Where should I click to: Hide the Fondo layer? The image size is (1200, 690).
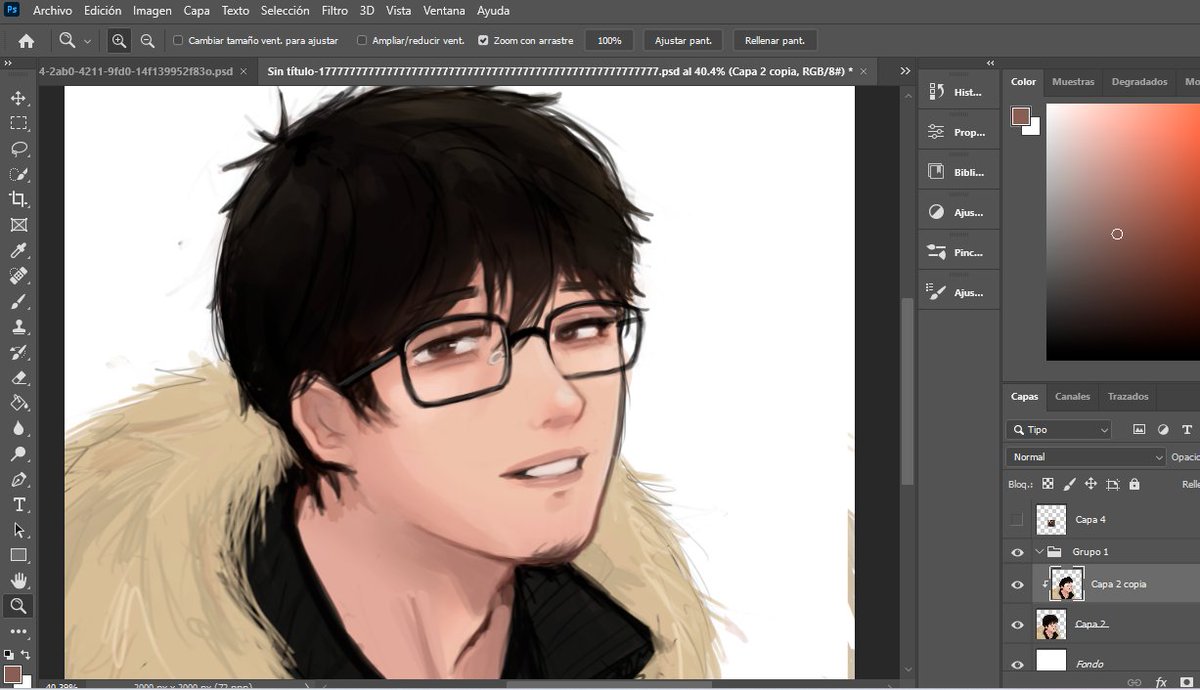click(x=1017, y=664)
